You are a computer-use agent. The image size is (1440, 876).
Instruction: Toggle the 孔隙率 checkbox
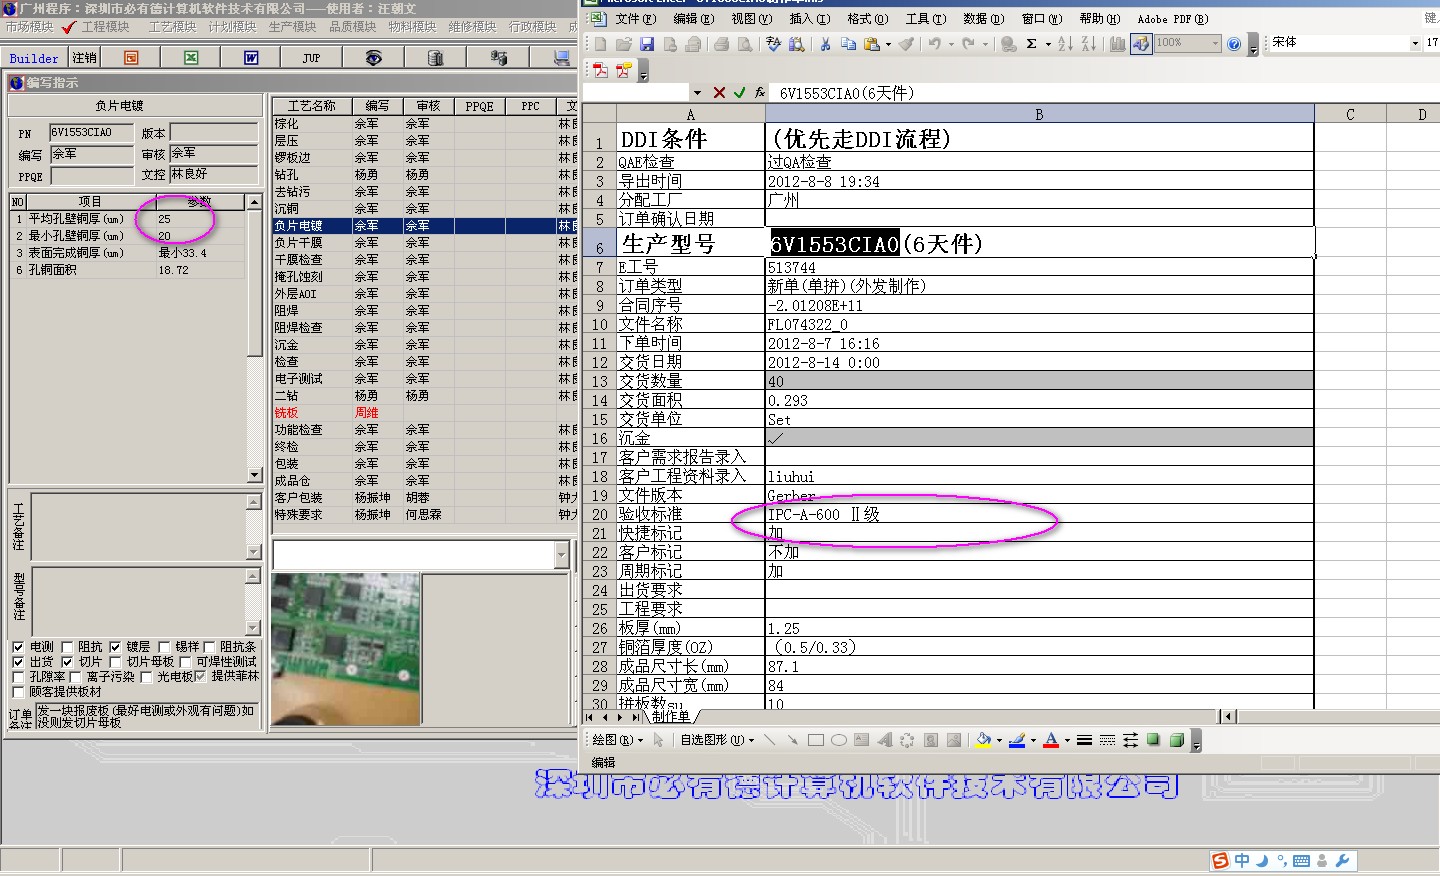(x=18, y=677)
